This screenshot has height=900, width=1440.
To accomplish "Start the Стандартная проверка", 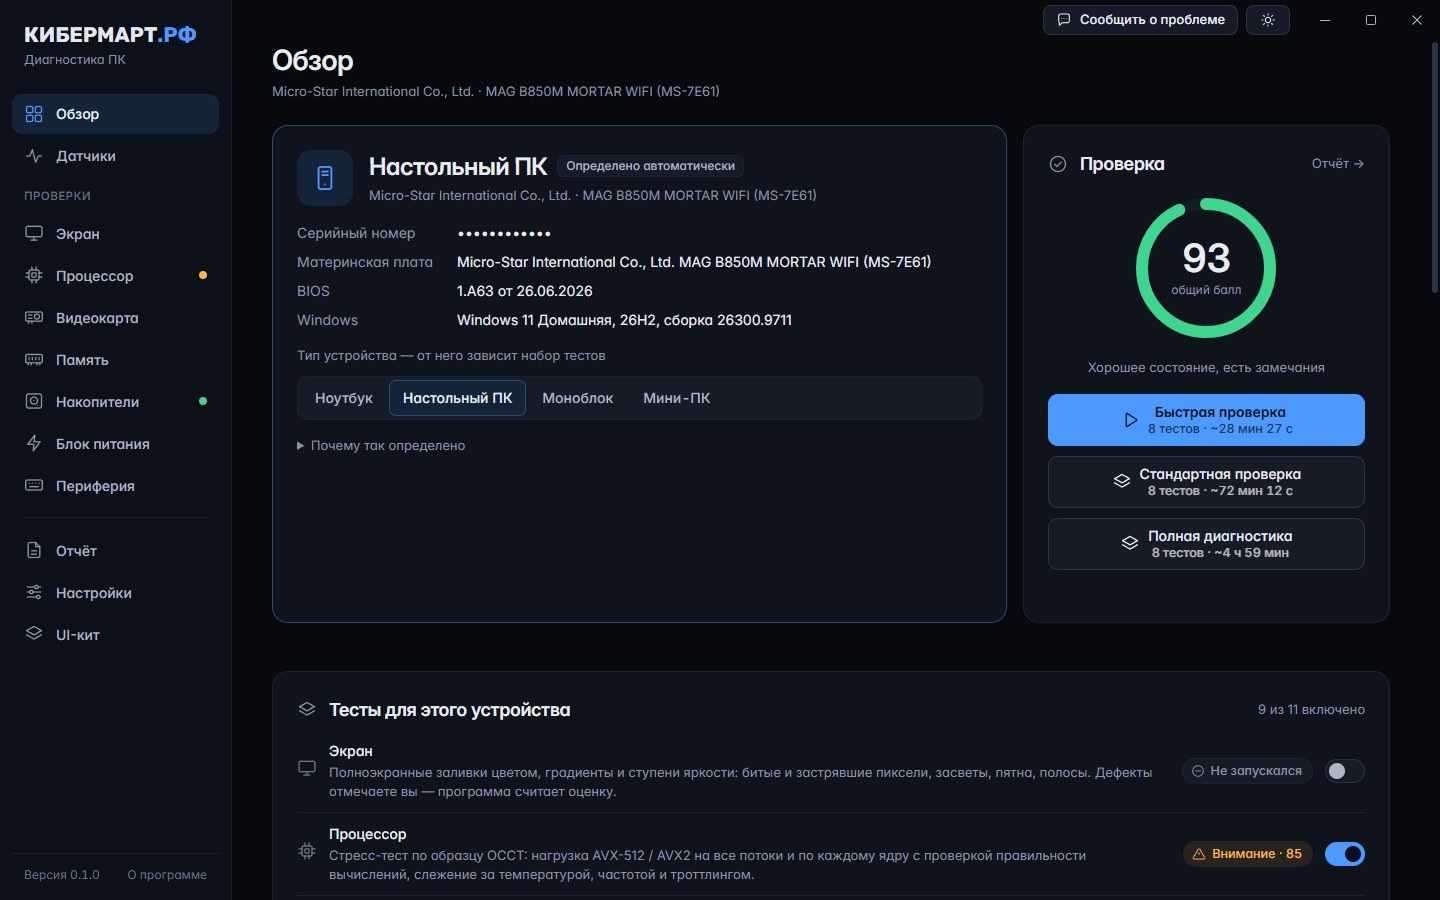I will pos(1206,482).
